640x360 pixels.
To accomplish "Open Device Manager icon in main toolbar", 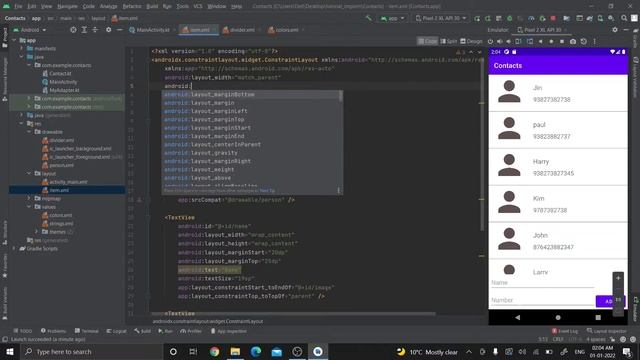I will click(600, 18).
